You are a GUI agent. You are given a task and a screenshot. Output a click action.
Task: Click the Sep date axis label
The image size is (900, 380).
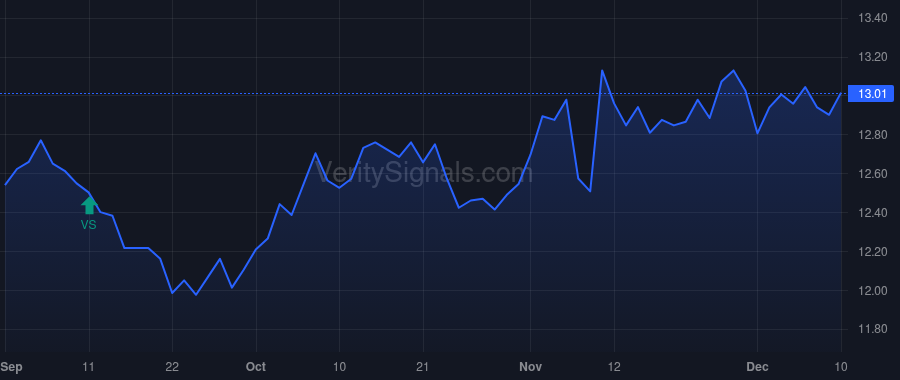(11, 367)
